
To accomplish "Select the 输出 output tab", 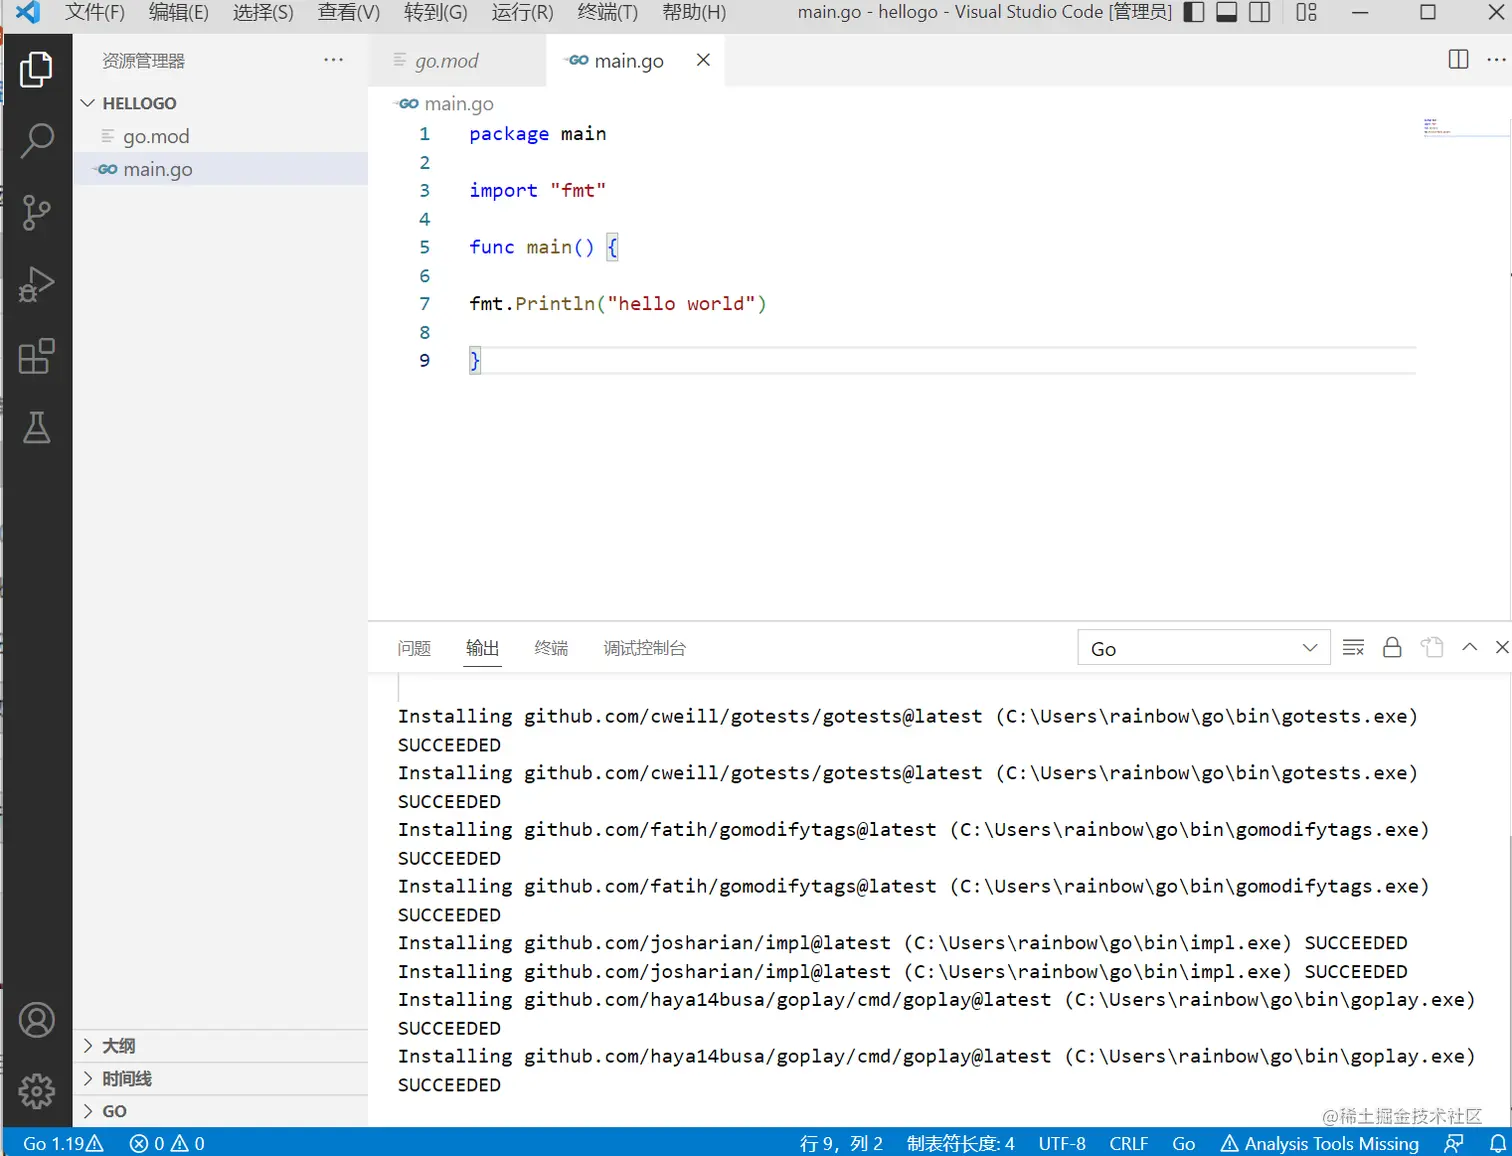I will pos(482,648).
